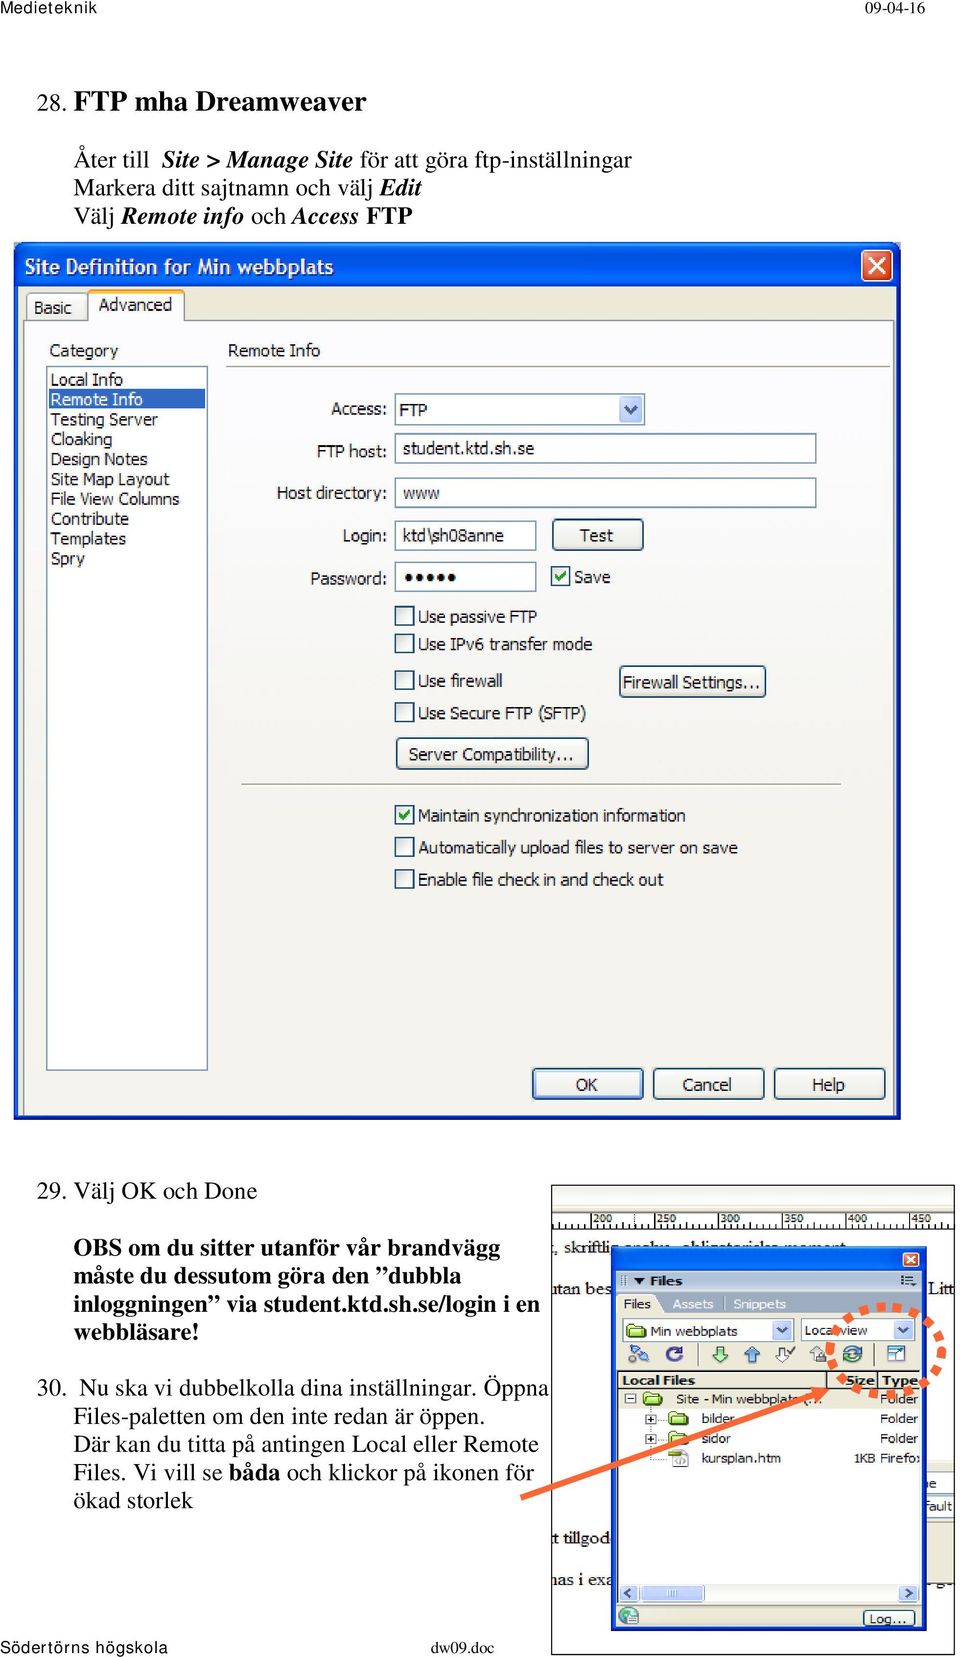This screenshot has width=960, height=1657.
Task: Toggle the Save password checkbox
Action: (x=561, y=576)
